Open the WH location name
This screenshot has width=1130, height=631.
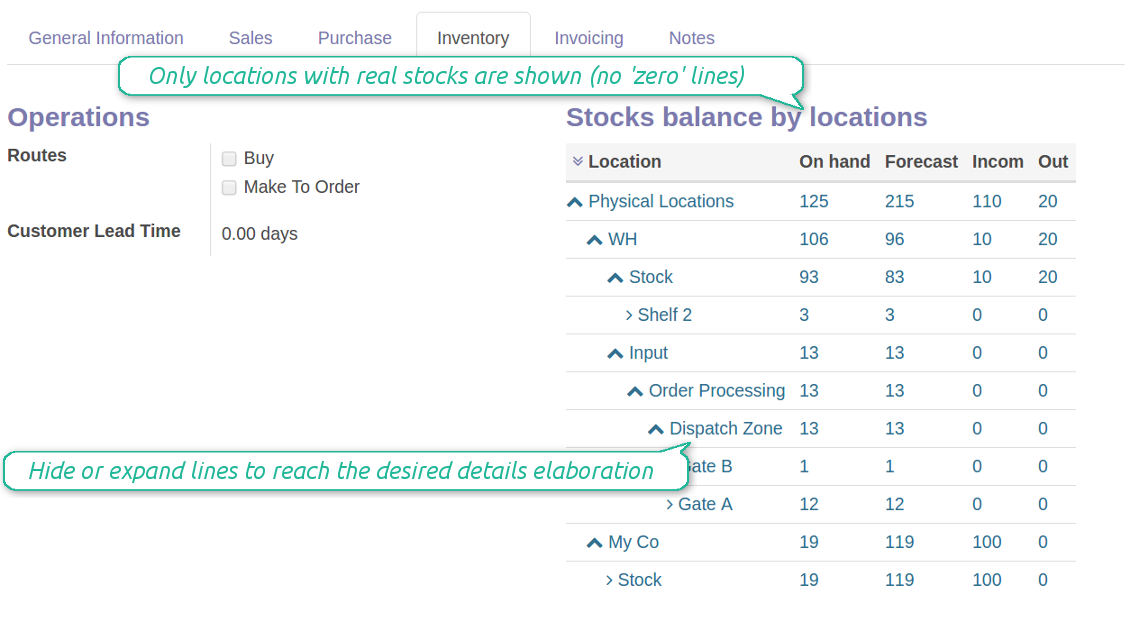coord(623,239)
